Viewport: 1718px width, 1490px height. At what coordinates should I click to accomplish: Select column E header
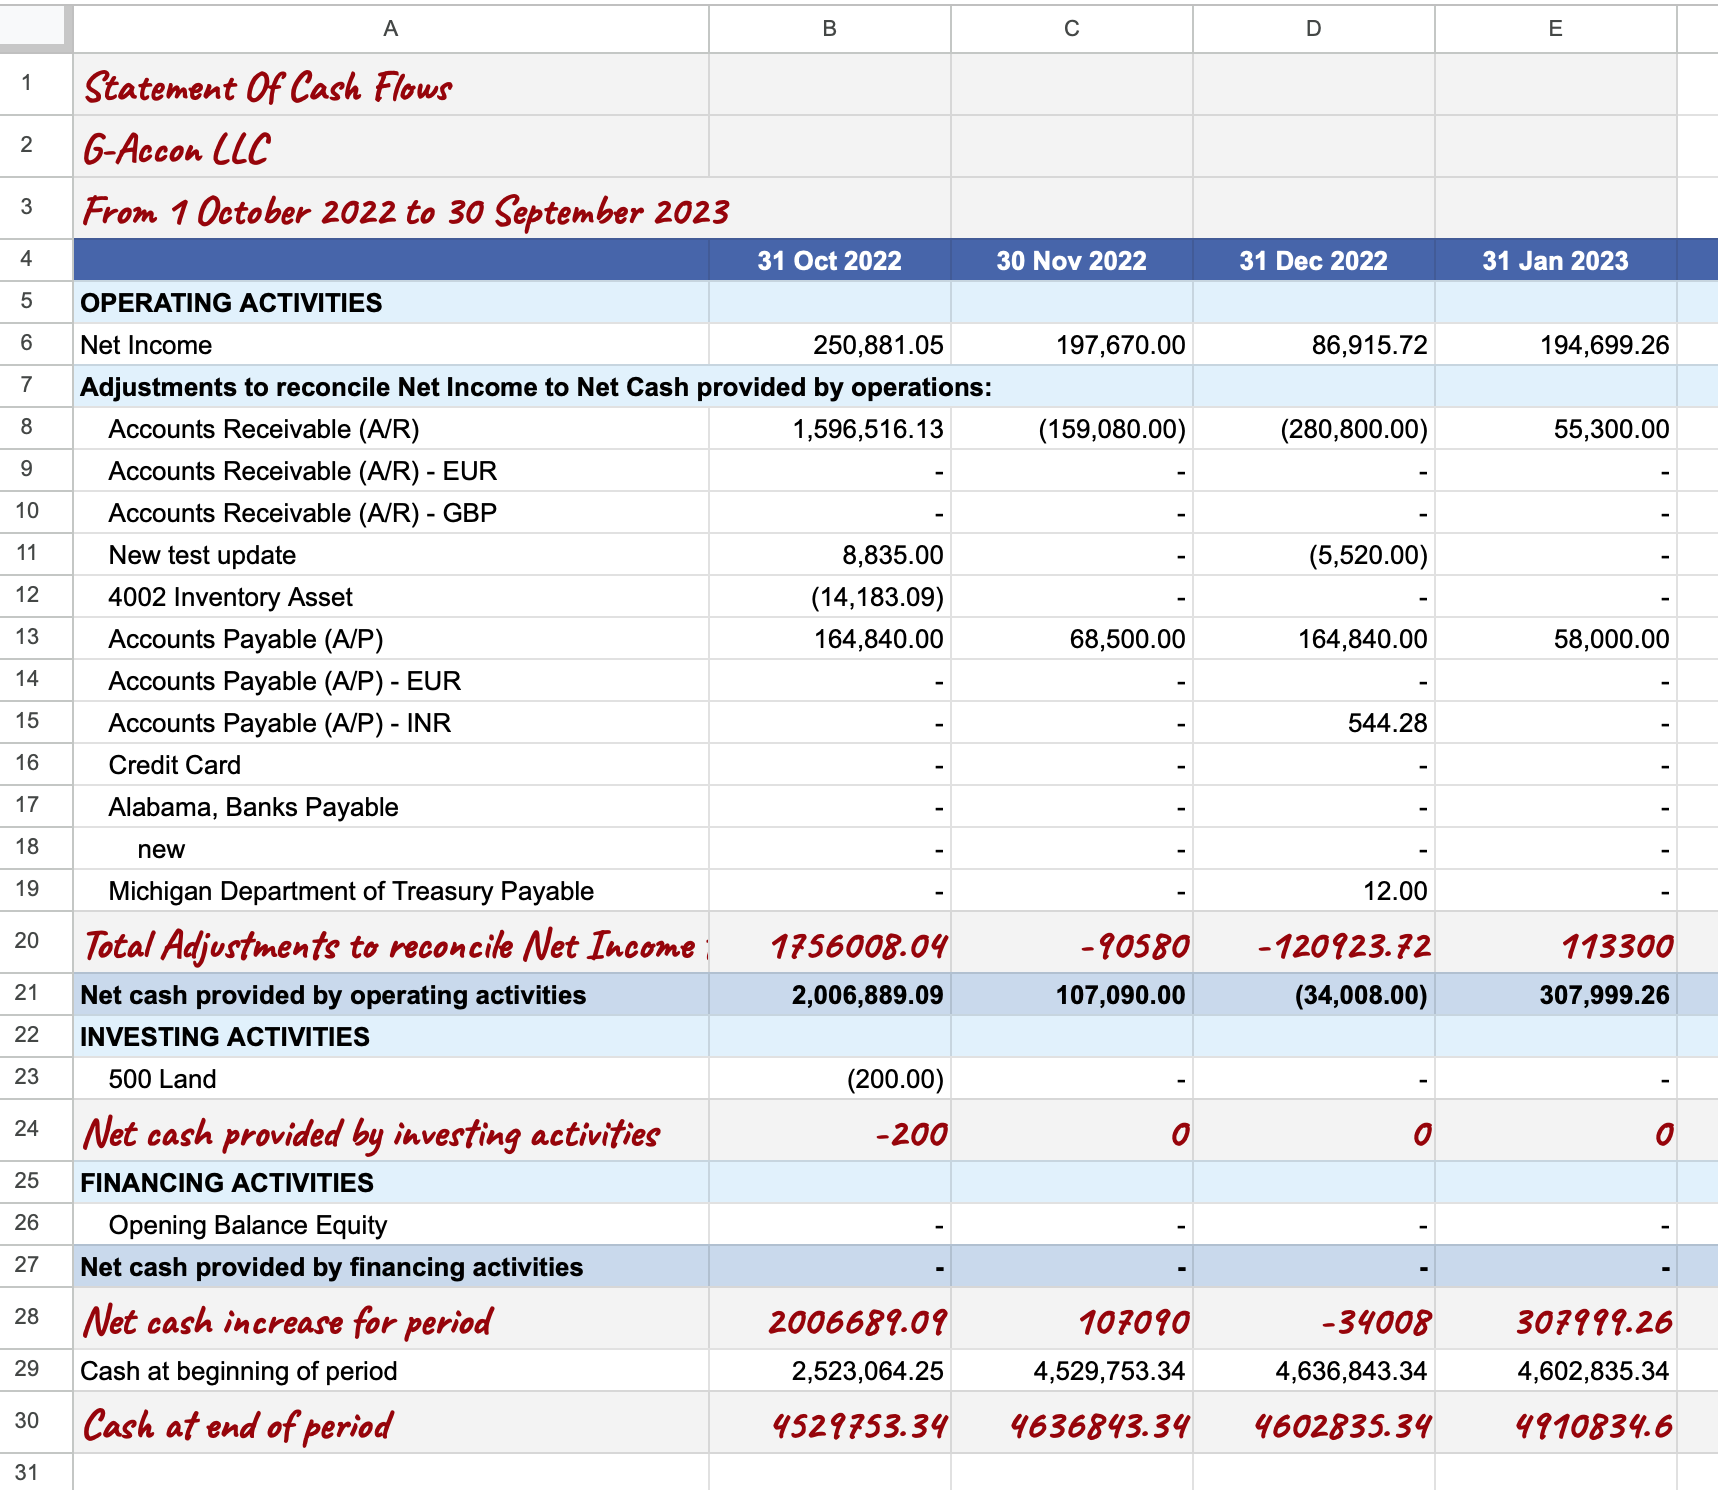click(x=1556, y=28)
